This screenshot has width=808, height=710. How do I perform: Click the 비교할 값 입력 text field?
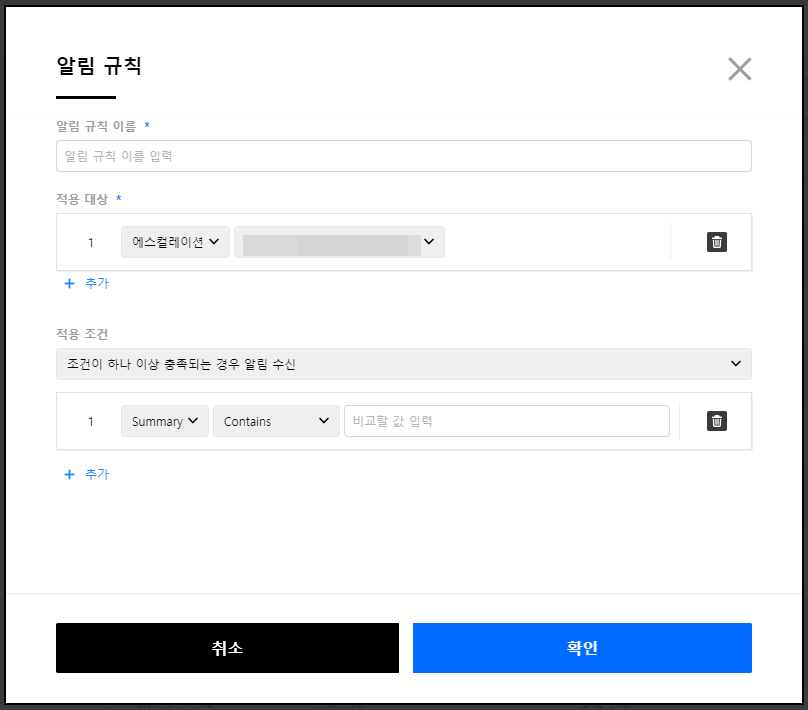tap(506, 421)
